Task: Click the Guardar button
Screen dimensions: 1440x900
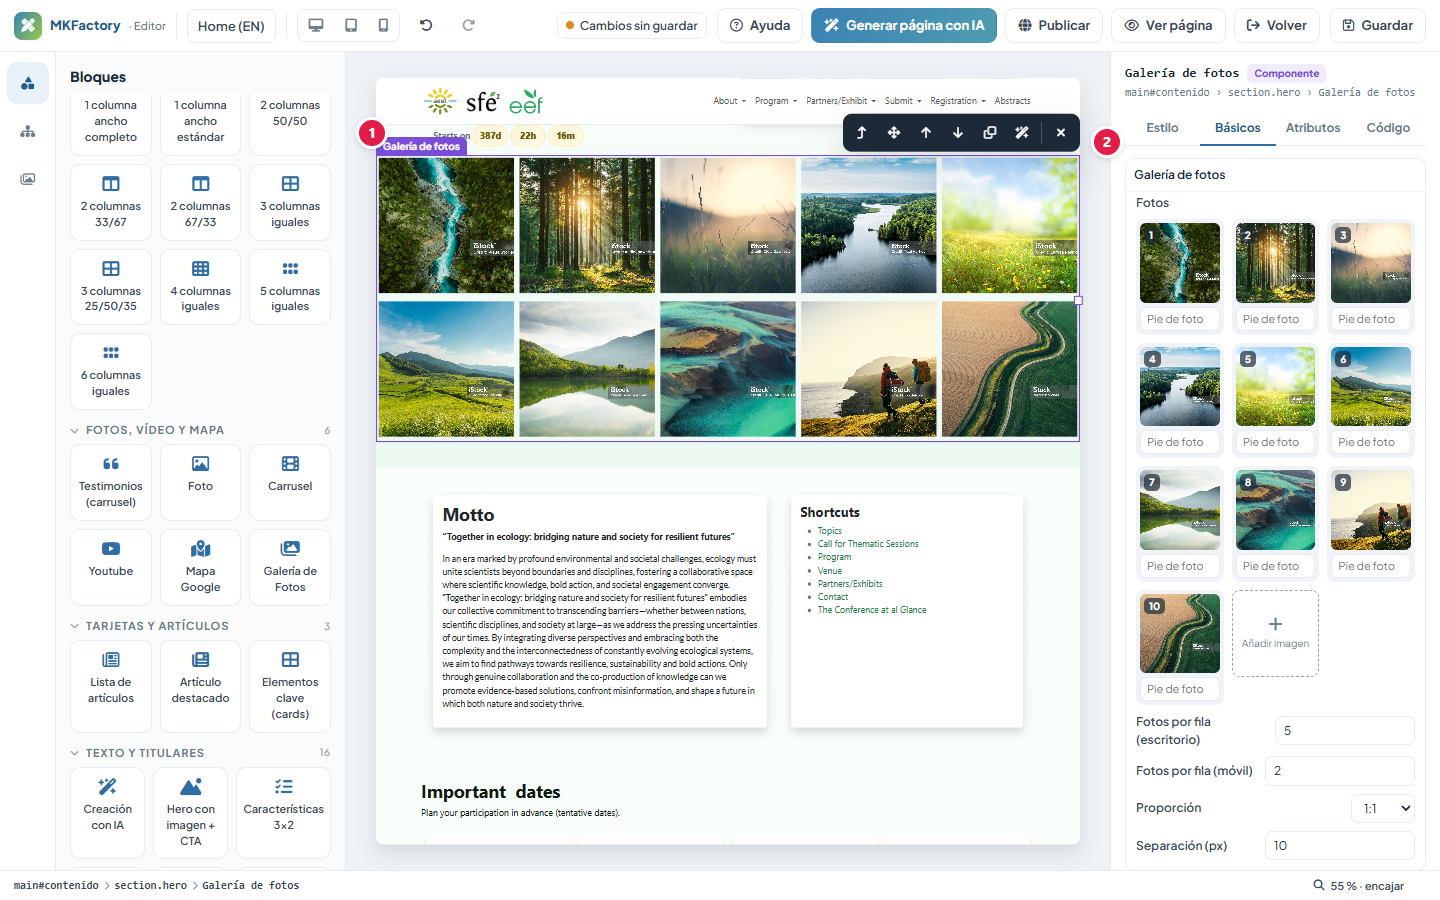Action: [1378, 26]
